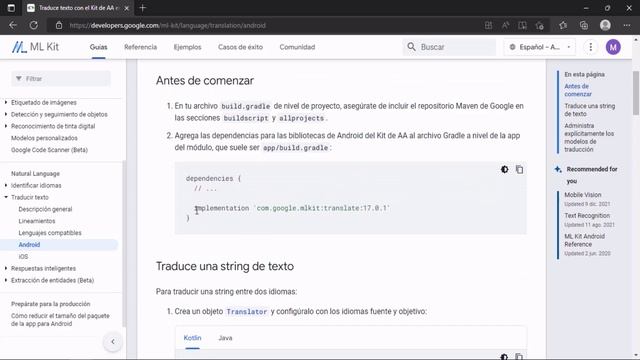640x360 pixels.
Task: Open the Referencia tab
Action: tap(140, 47)
